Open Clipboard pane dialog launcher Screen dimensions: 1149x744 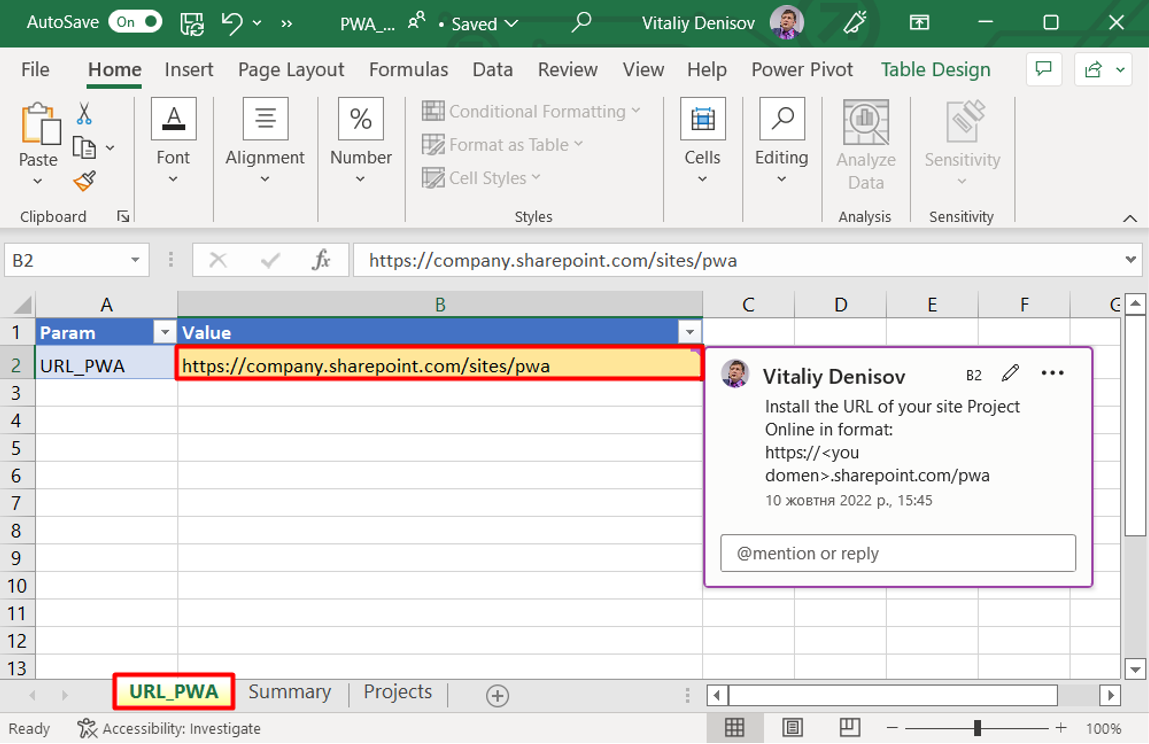tap(123, 216)
